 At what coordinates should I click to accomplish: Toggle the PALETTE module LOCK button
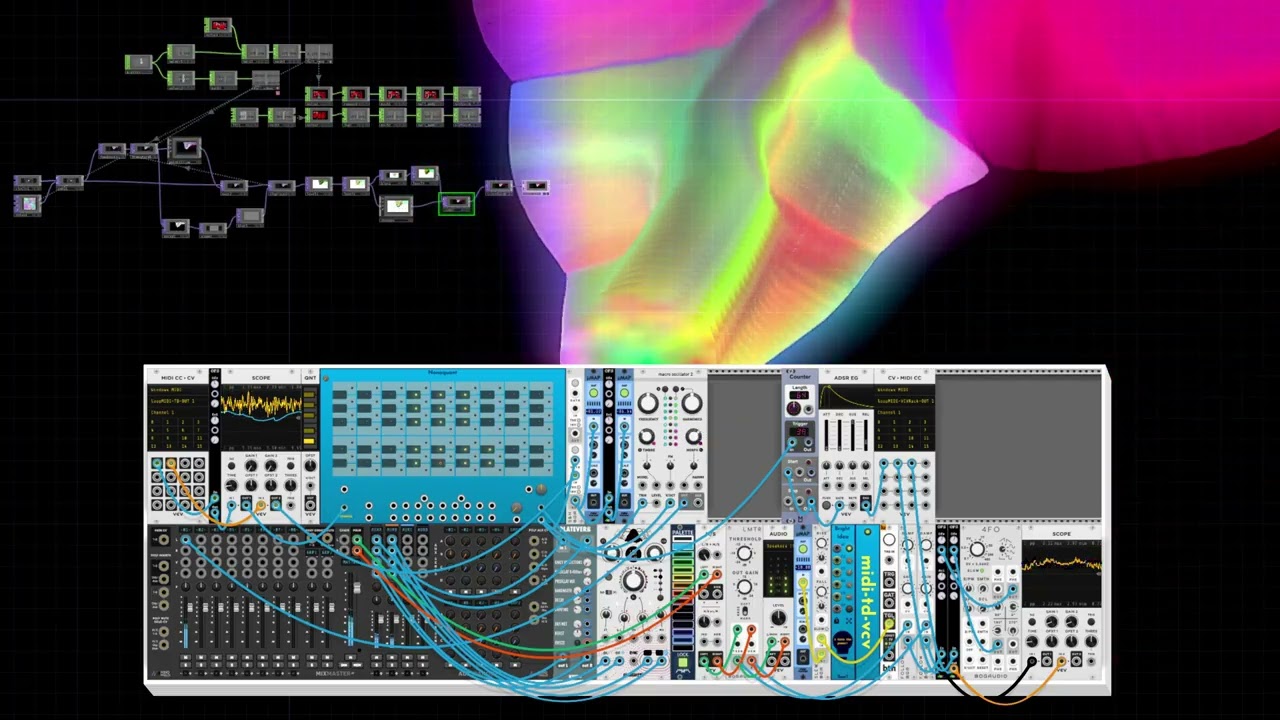[x=683, y=662]
